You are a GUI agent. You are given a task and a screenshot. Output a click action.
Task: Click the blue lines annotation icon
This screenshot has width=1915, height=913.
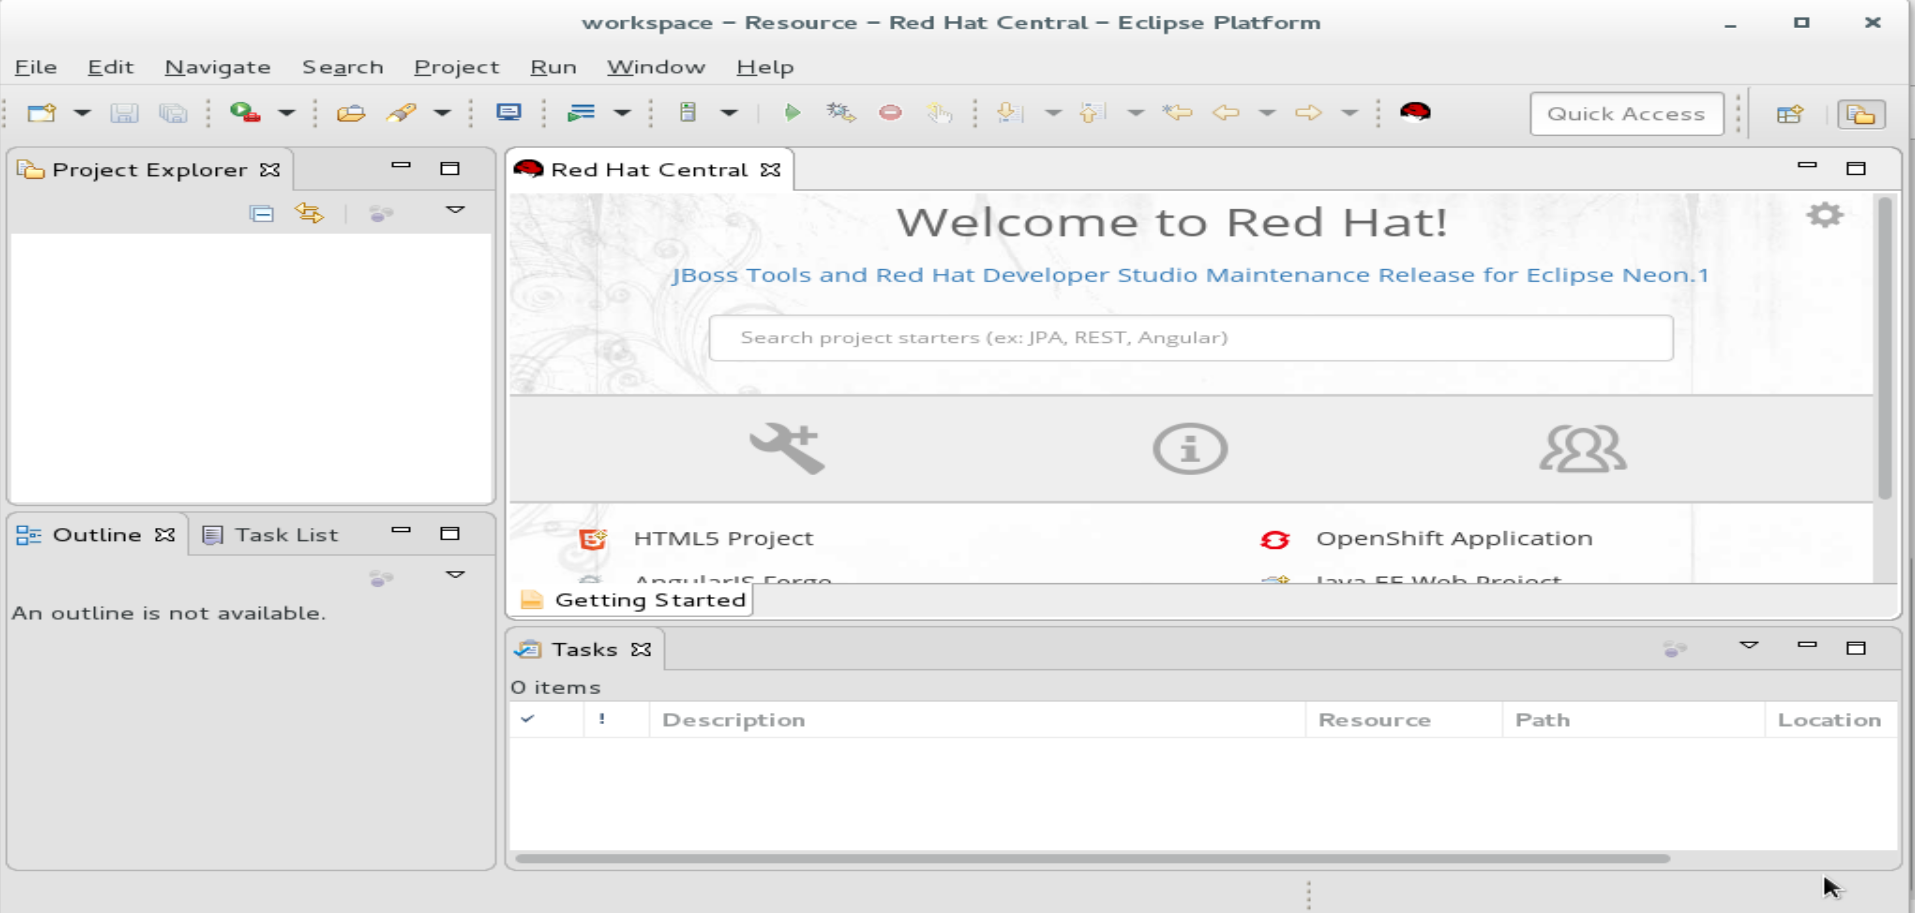[581, 112]
